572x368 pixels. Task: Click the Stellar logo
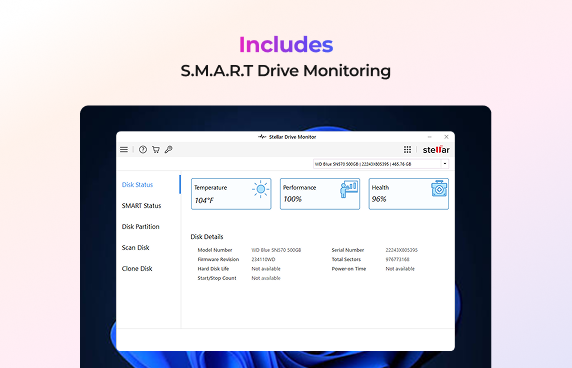(436, 150)
